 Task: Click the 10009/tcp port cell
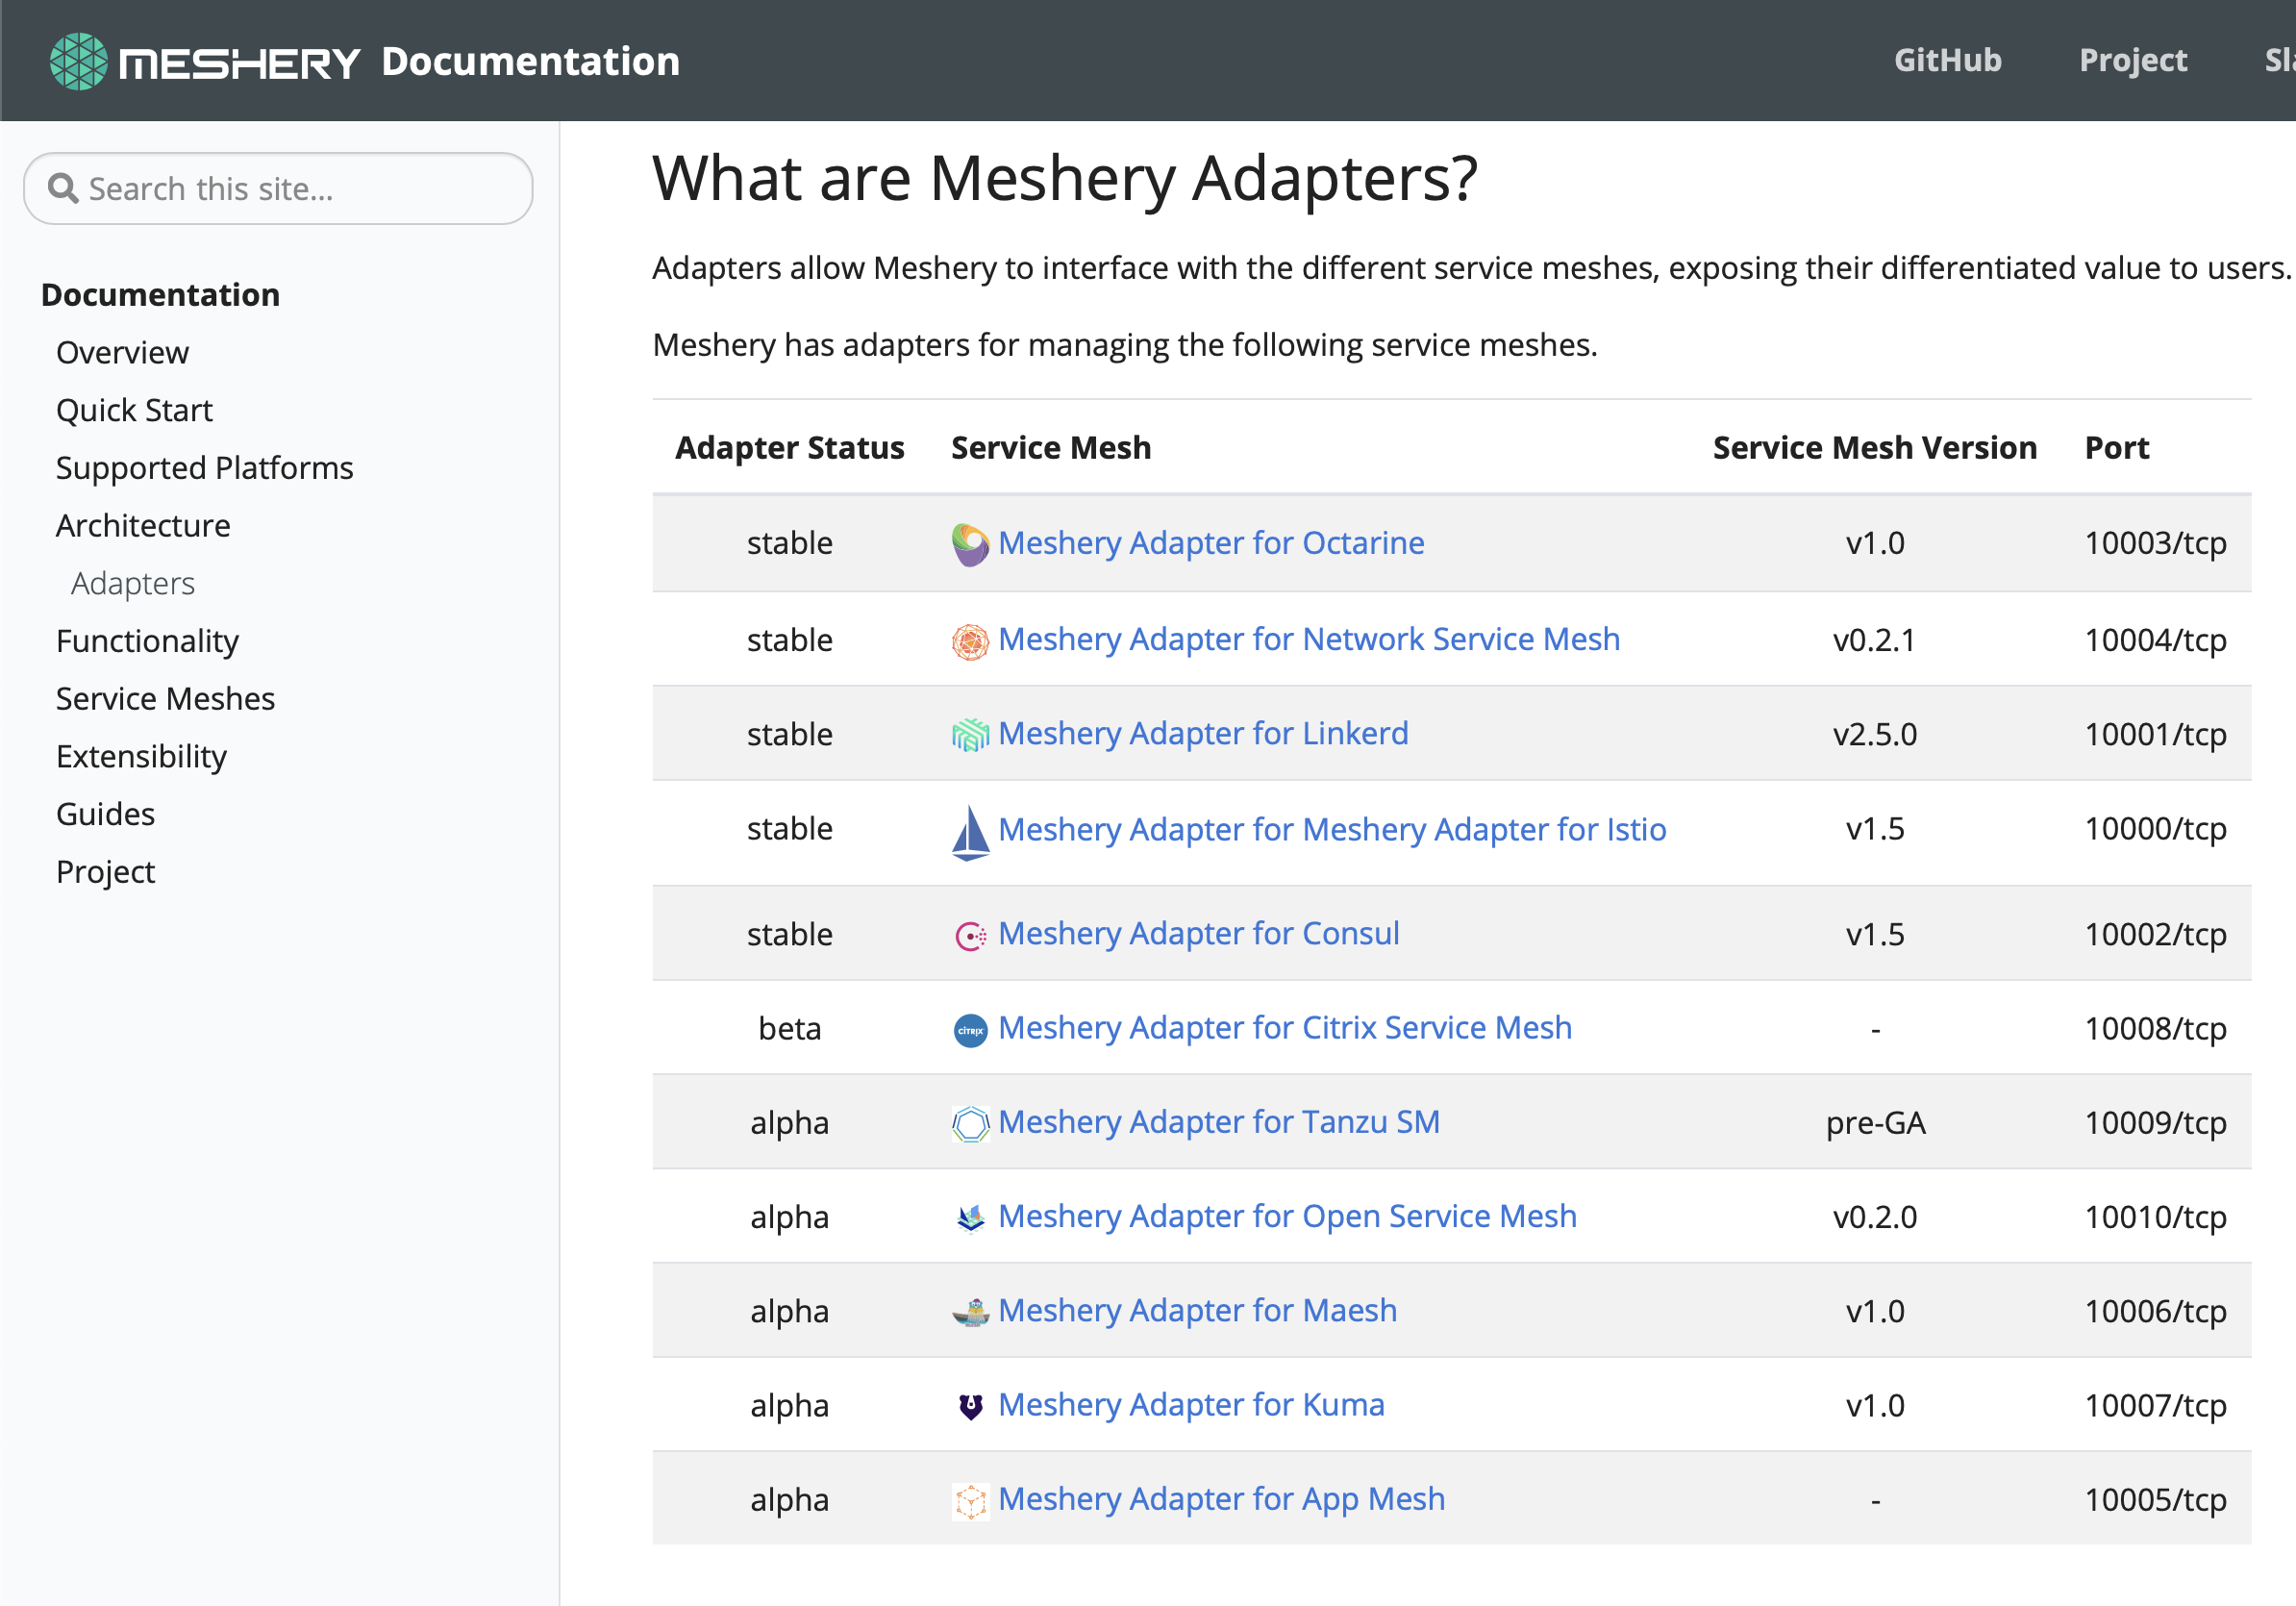click(x=2155, y=1123)
